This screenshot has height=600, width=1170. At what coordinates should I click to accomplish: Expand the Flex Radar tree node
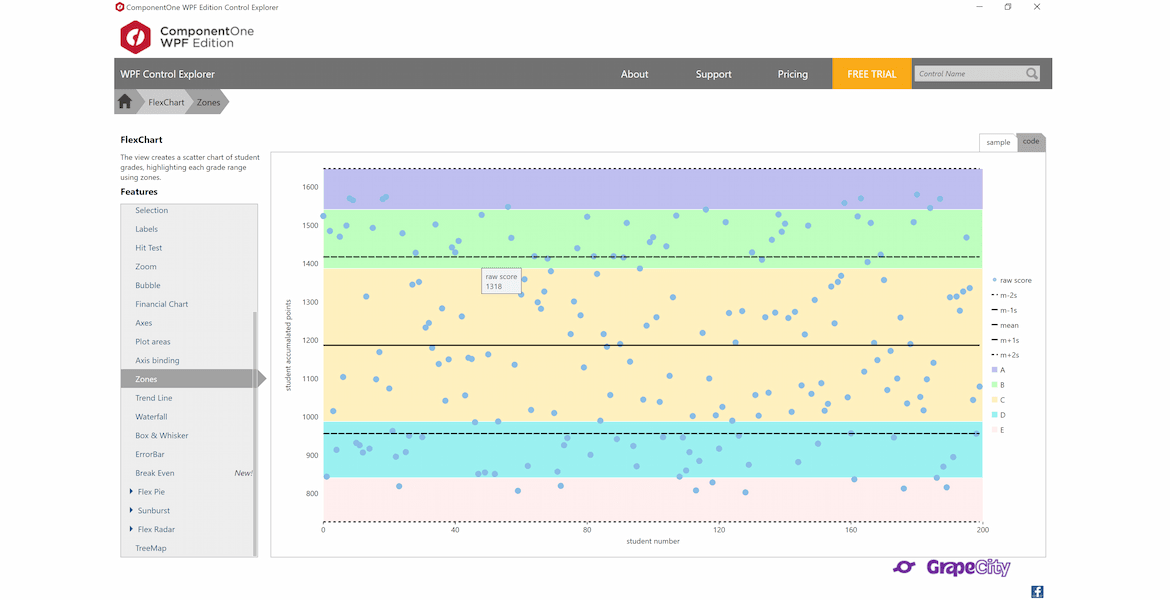131,529
